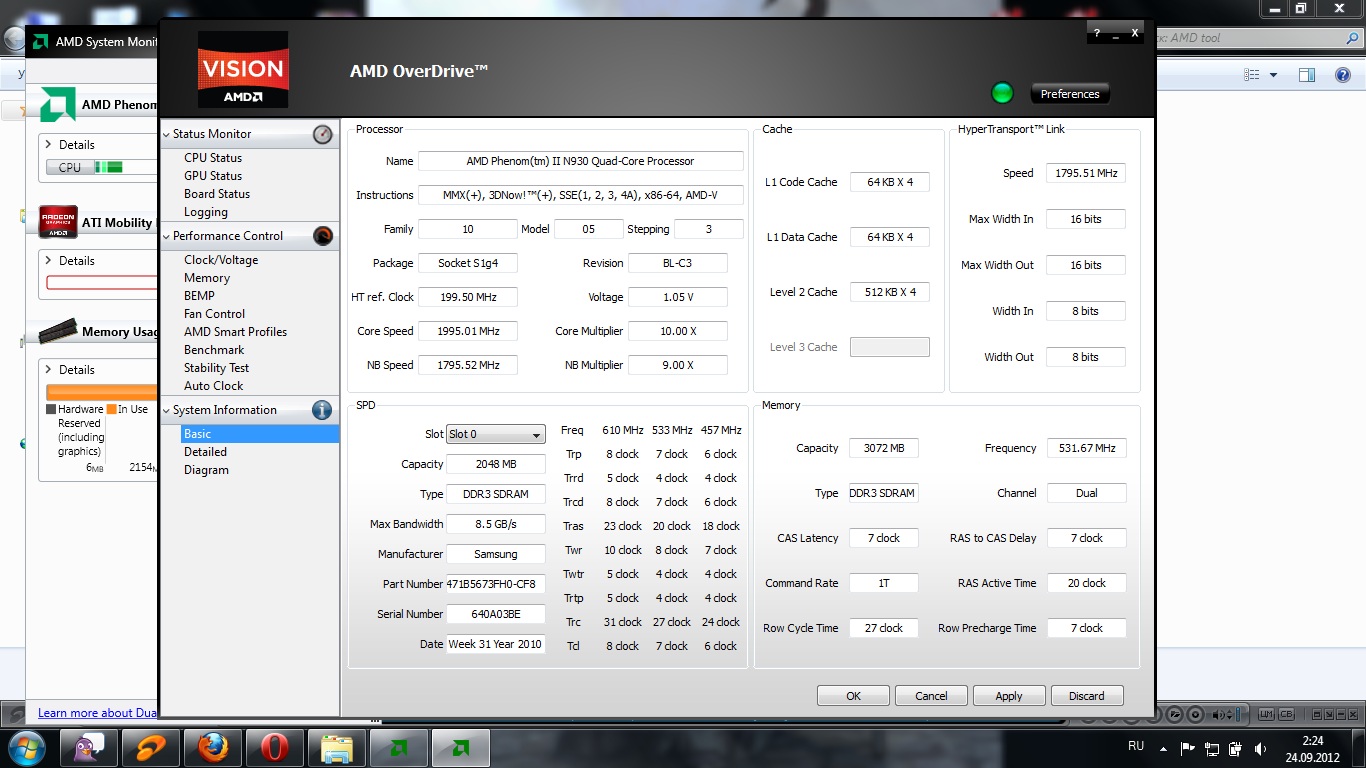Open the Stability Test page
The height and width of the screenshot is (768, 1366).
click(216, 368)
